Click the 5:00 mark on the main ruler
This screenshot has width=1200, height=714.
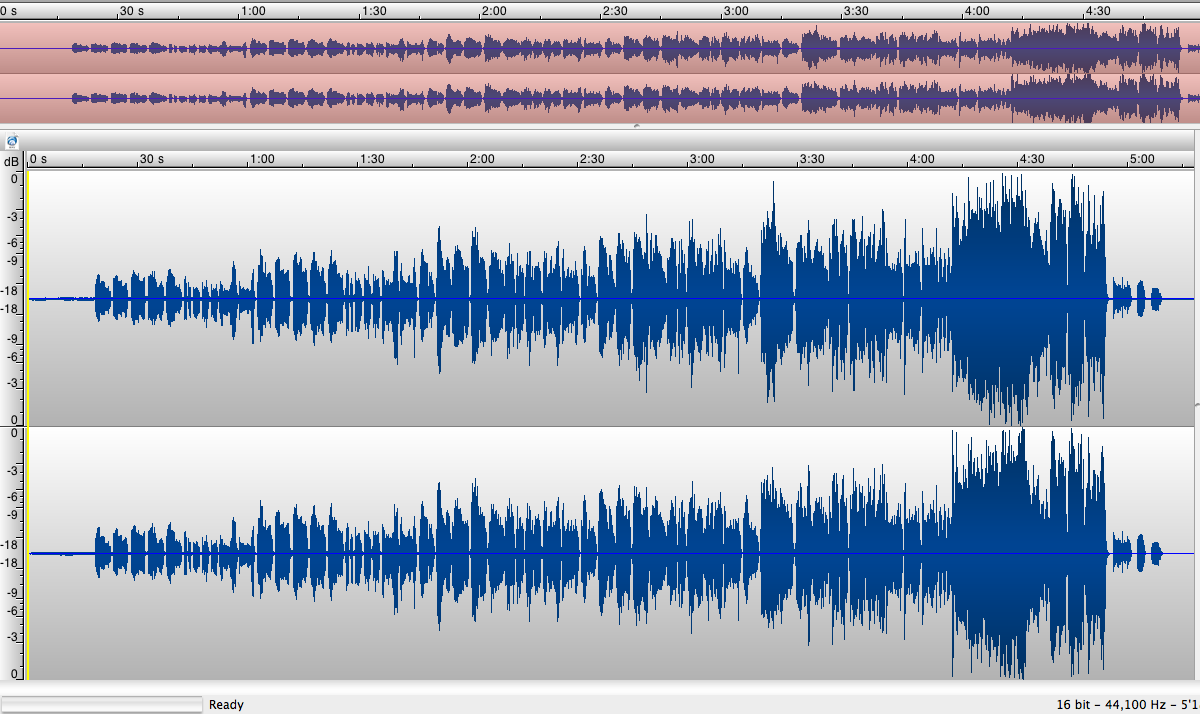click(x=1142, y=159)
